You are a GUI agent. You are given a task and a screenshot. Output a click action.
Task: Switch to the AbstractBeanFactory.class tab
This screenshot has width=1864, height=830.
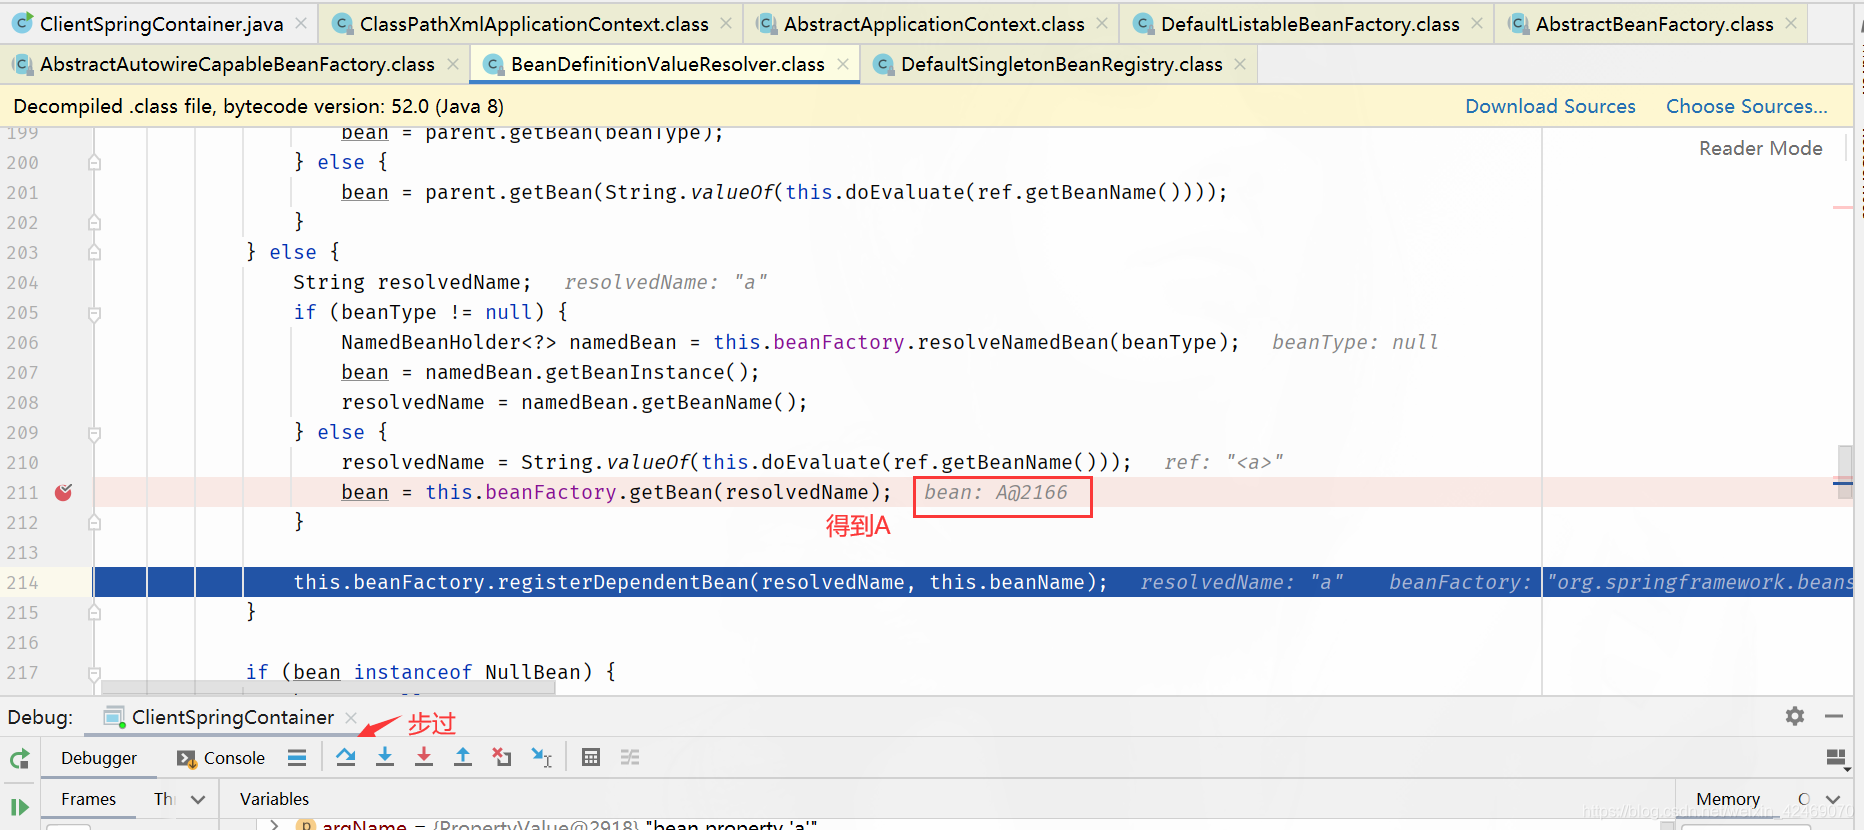[x=1653, y=23]
